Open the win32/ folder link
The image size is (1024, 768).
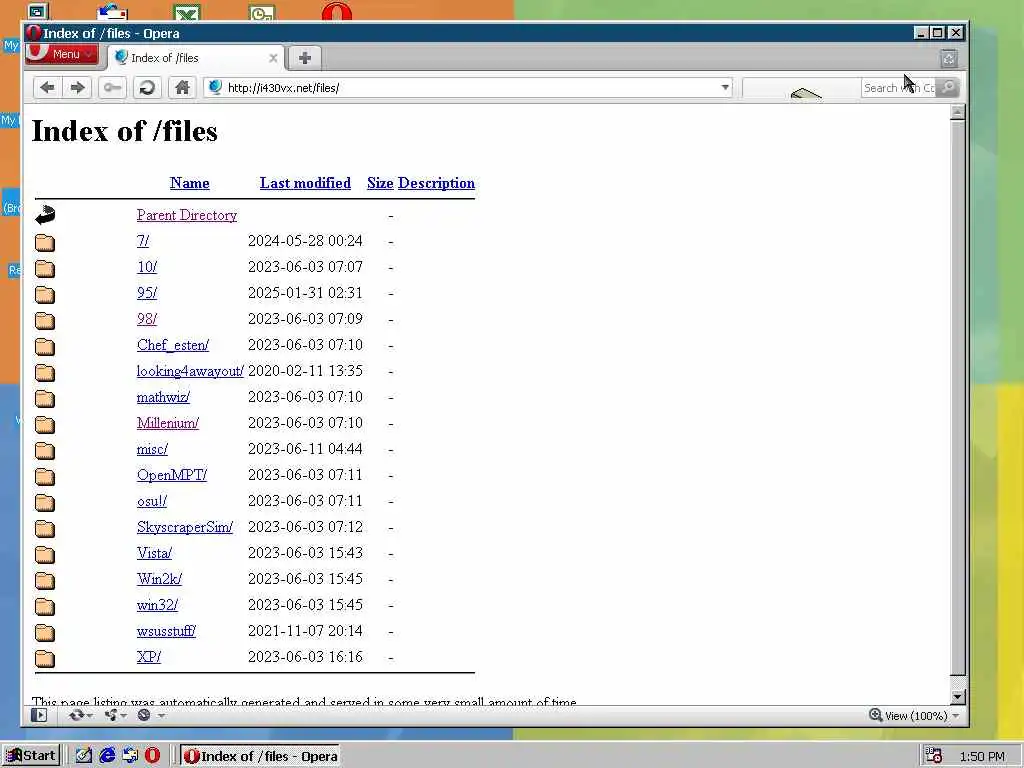(x=157, y=605)
